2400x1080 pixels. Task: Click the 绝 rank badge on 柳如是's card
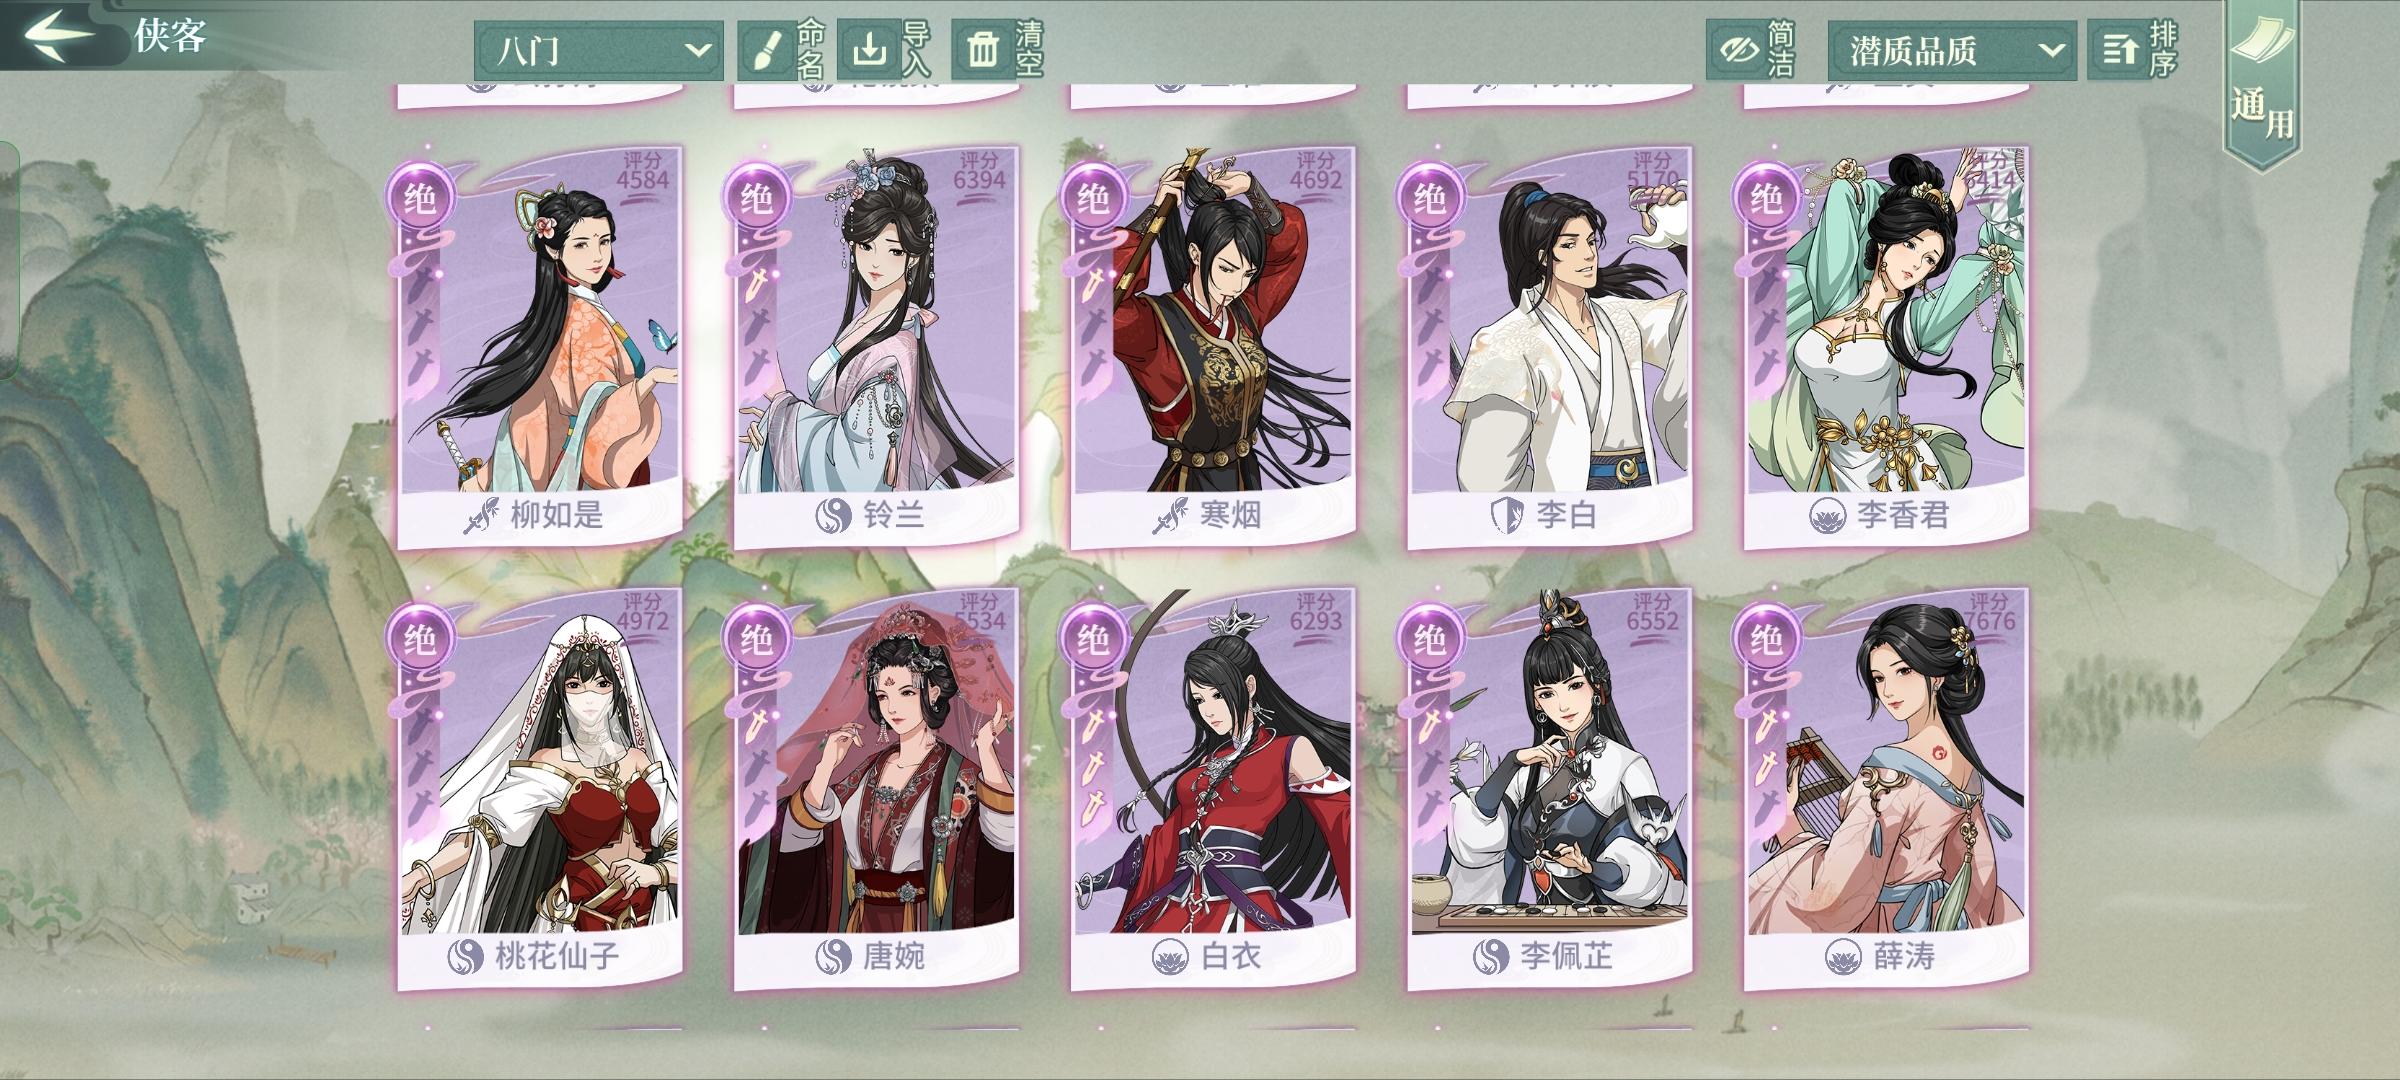pos(419,199)
